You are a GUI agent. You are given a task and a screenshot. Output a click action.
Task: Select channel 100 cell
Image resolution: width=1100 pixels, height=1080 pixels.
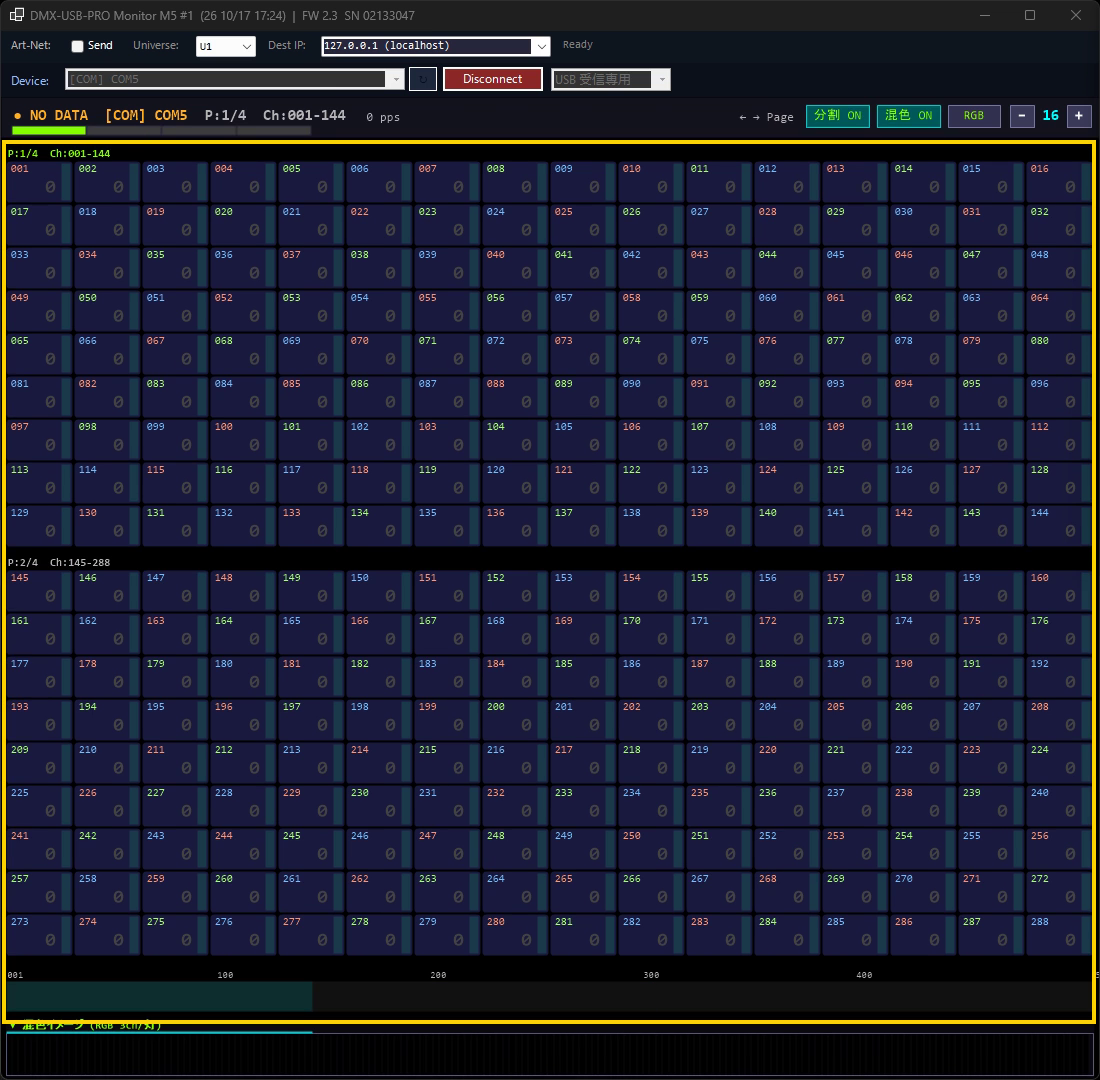point(243,439)
